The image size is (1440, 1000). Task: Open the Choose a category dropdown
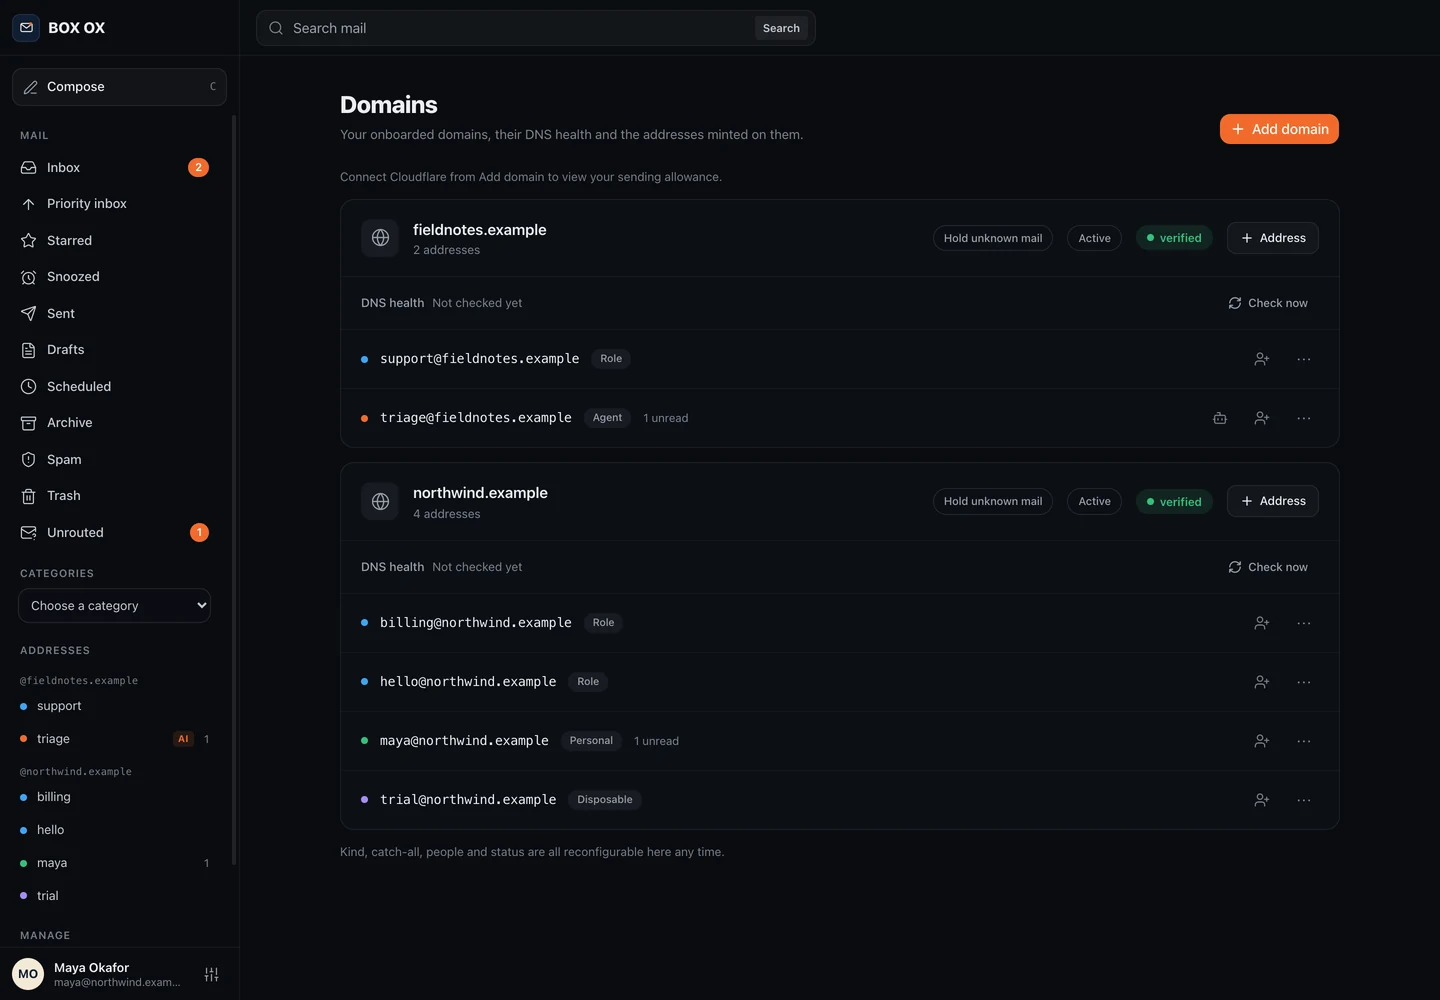[115, 606]
